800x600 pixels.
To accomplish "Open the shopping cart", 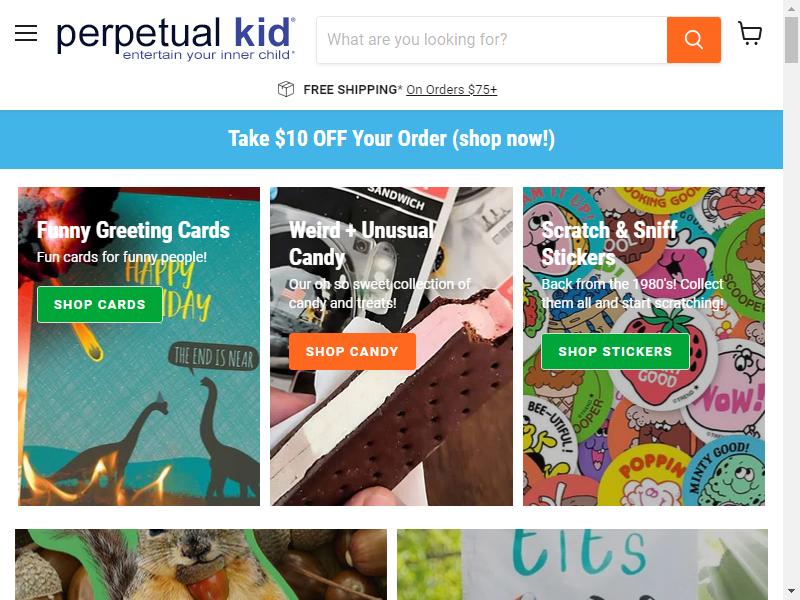I will coord(750,33).
